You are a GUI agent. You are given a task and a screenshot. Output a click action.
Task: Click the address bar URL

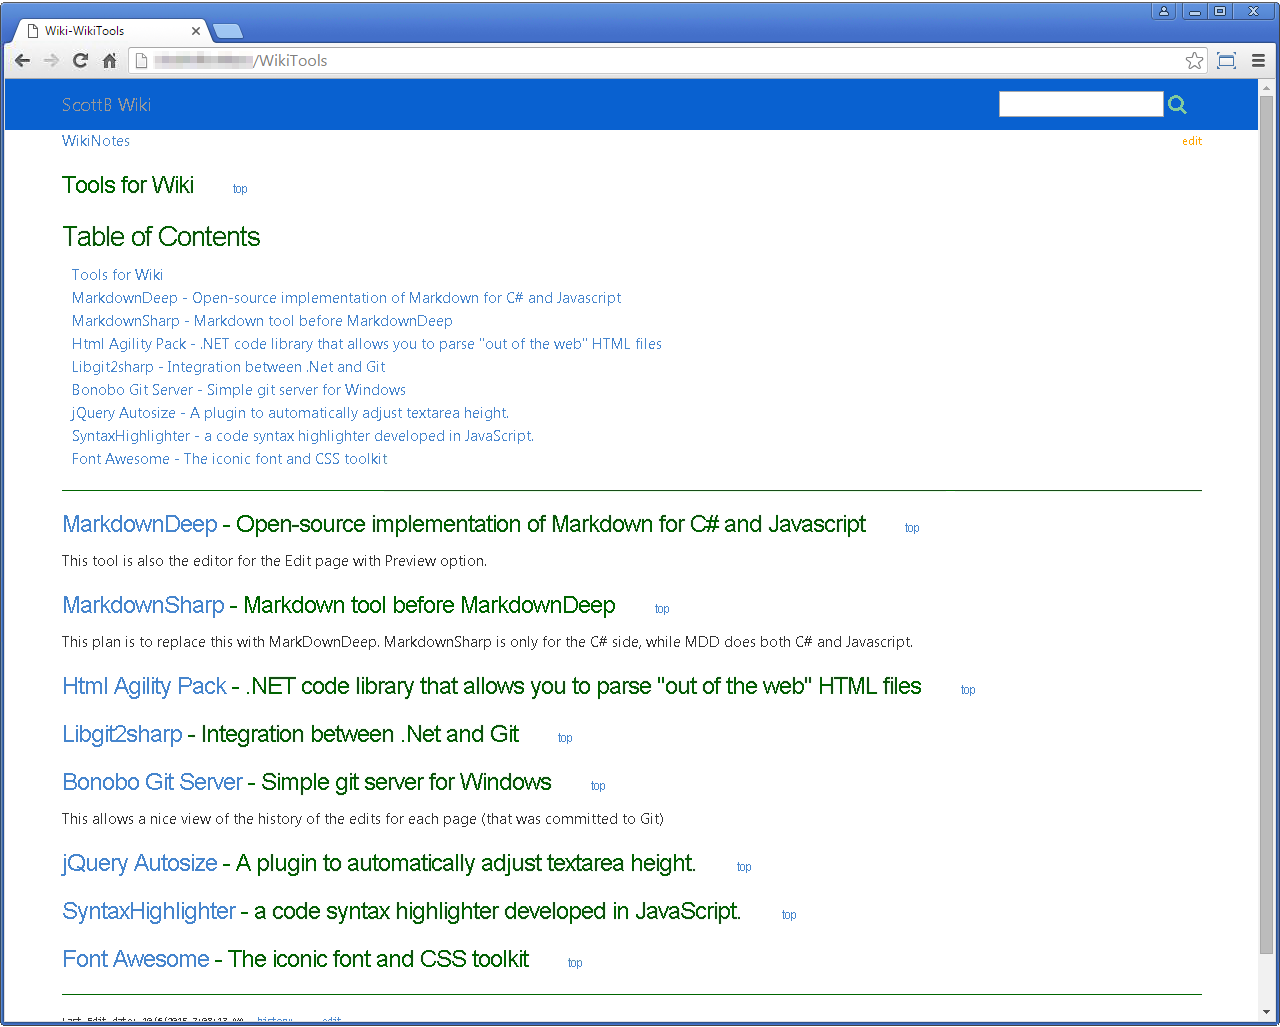tap(600, 61)
